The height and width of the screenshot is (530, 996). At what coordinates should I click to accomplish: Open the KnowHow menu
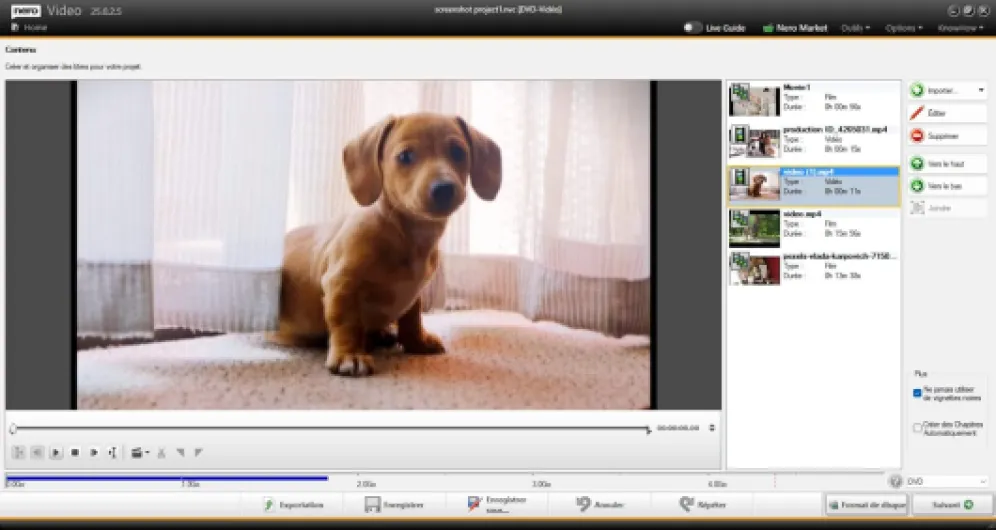point(961,28)
